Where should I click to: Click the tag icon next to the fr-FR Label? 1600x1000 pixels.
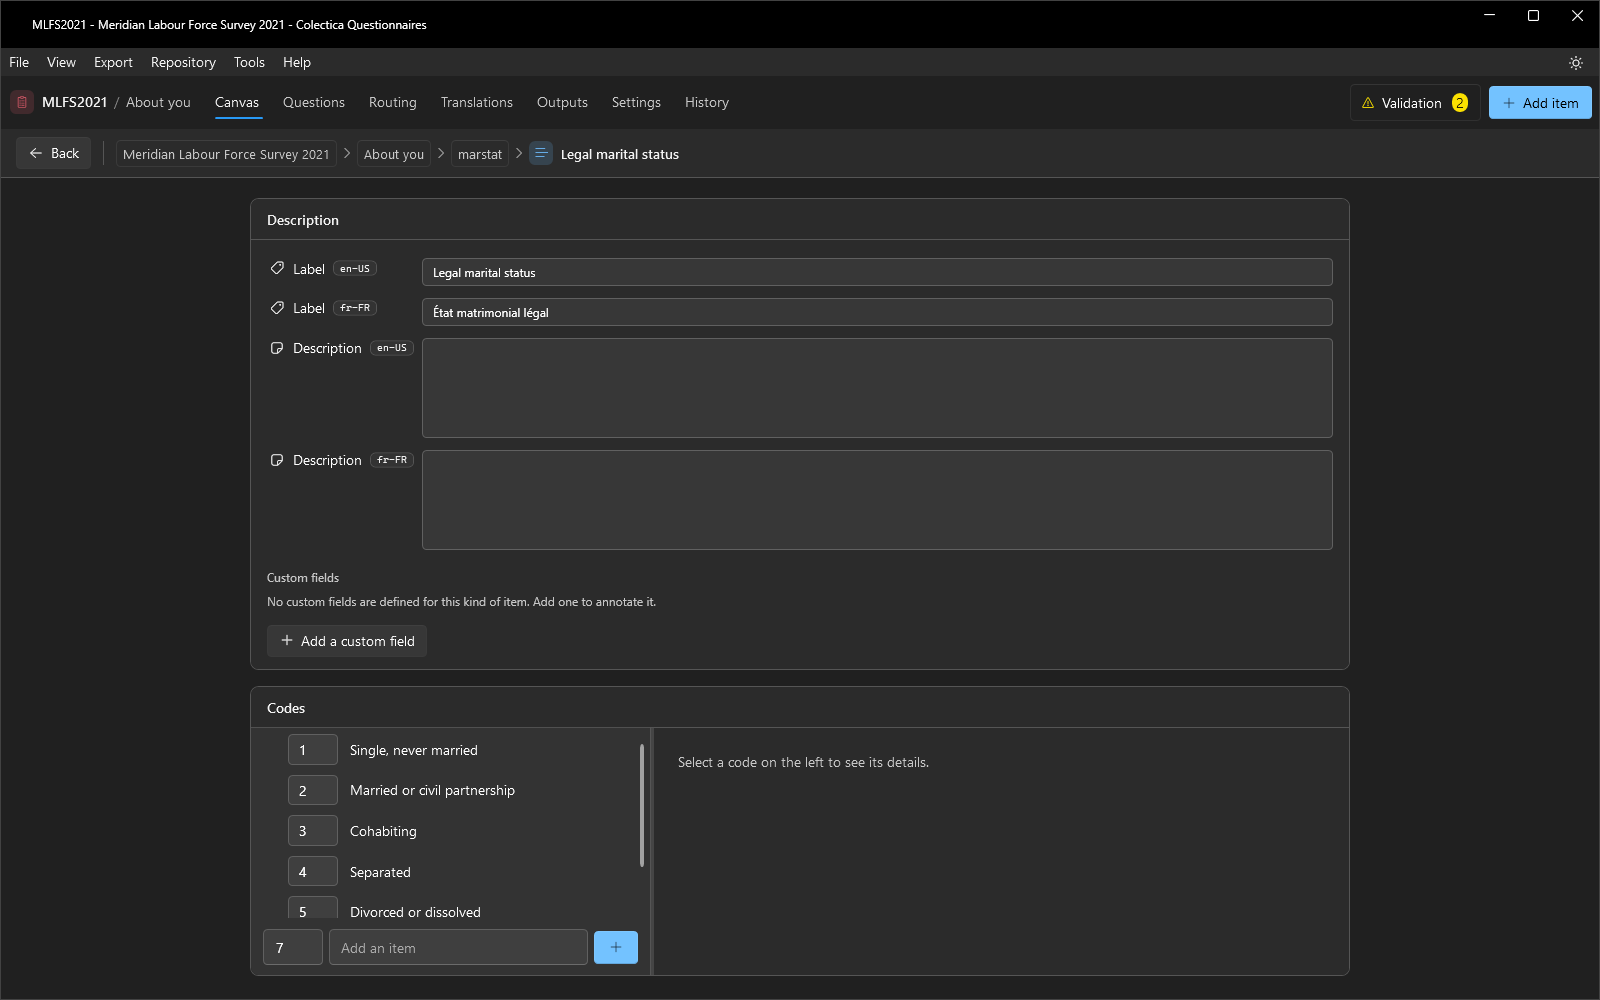(277, 308)
